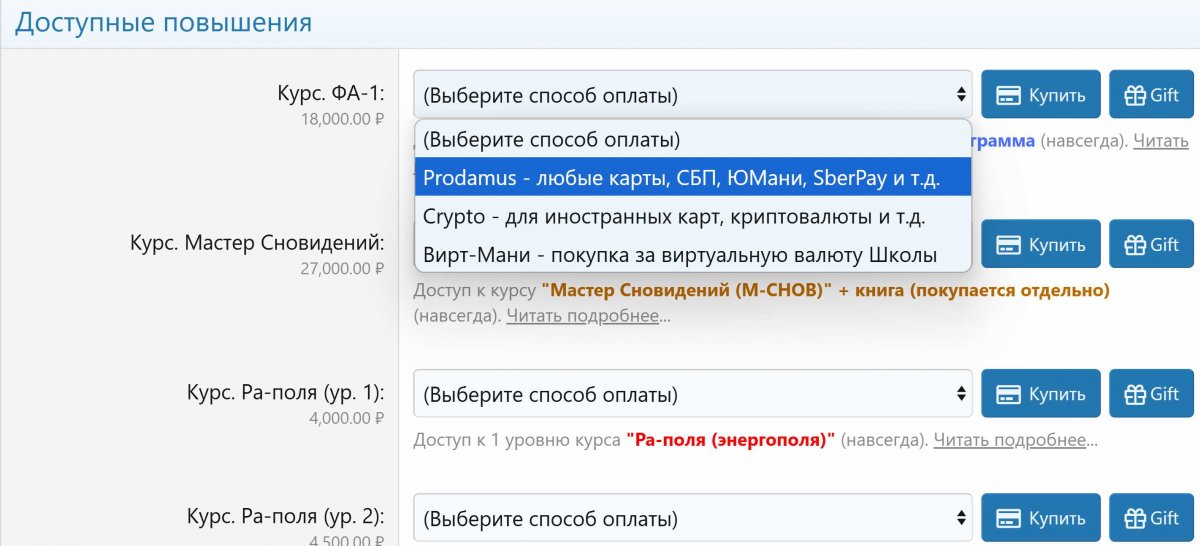
Task: Click the card icon in Мастер Сновидений Купить button
Action: [x=1009, y=245]
